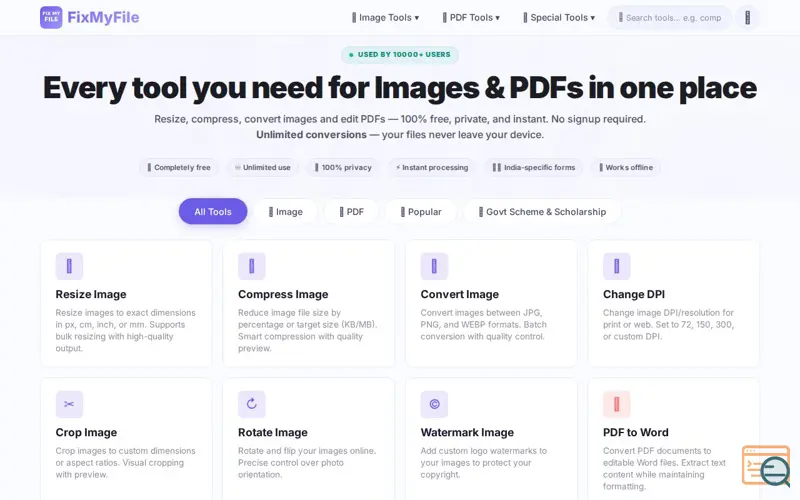Click the Resize Image description text
The width and height of the screenshot is (800, 500).
click(126, 331)
